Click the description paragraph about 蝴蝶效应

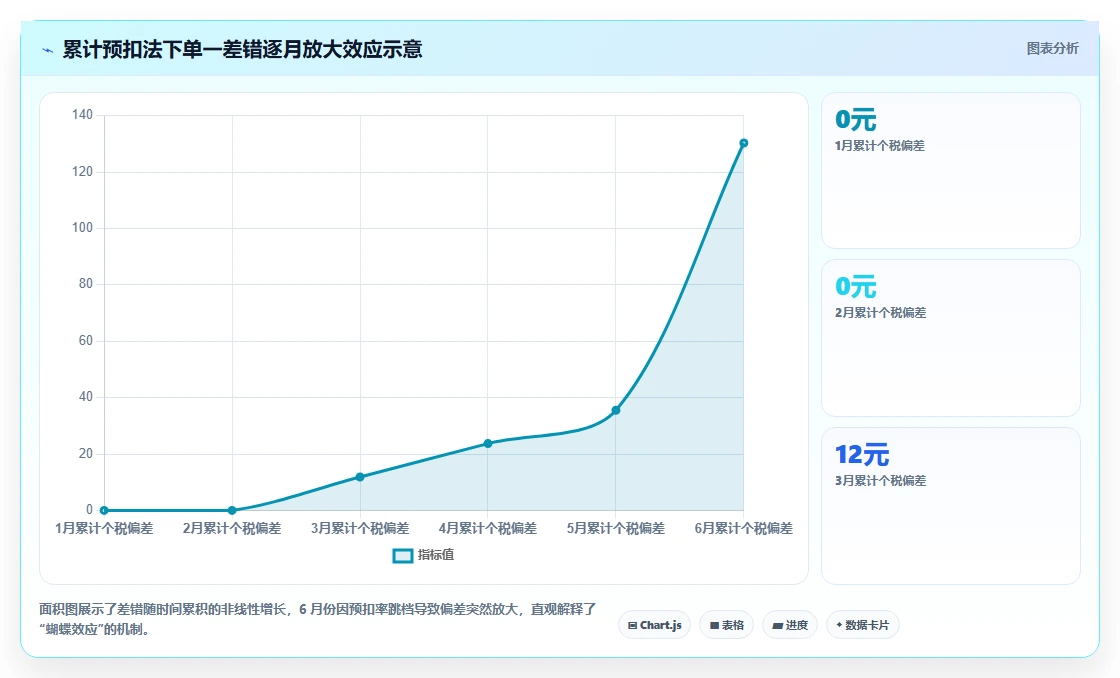318,619
